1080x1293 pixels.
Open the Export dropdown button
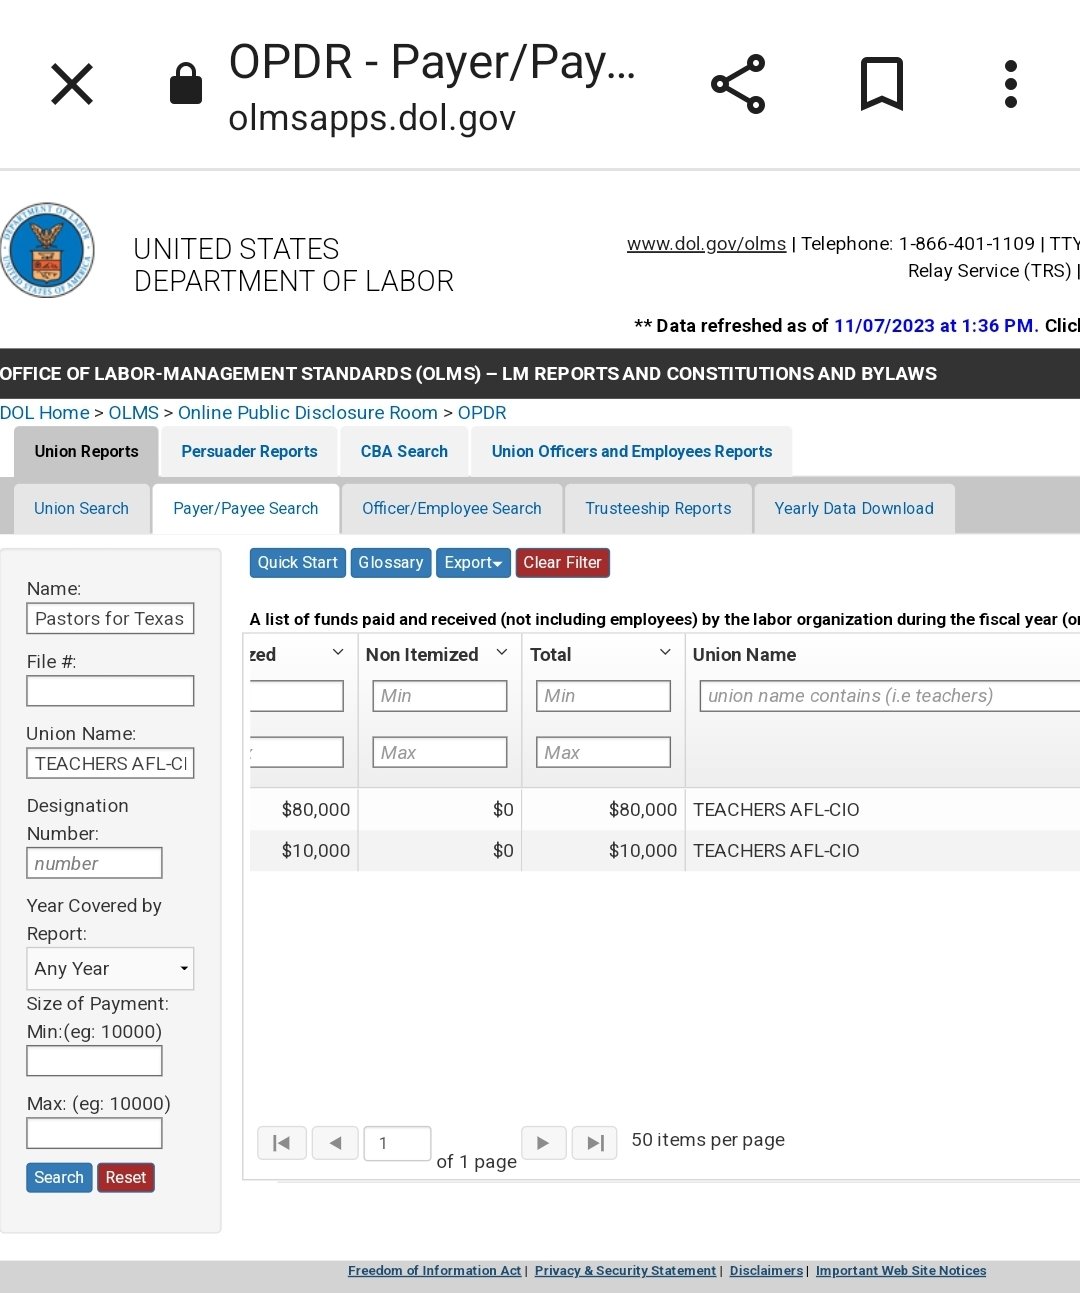click(x=473, y=563)
